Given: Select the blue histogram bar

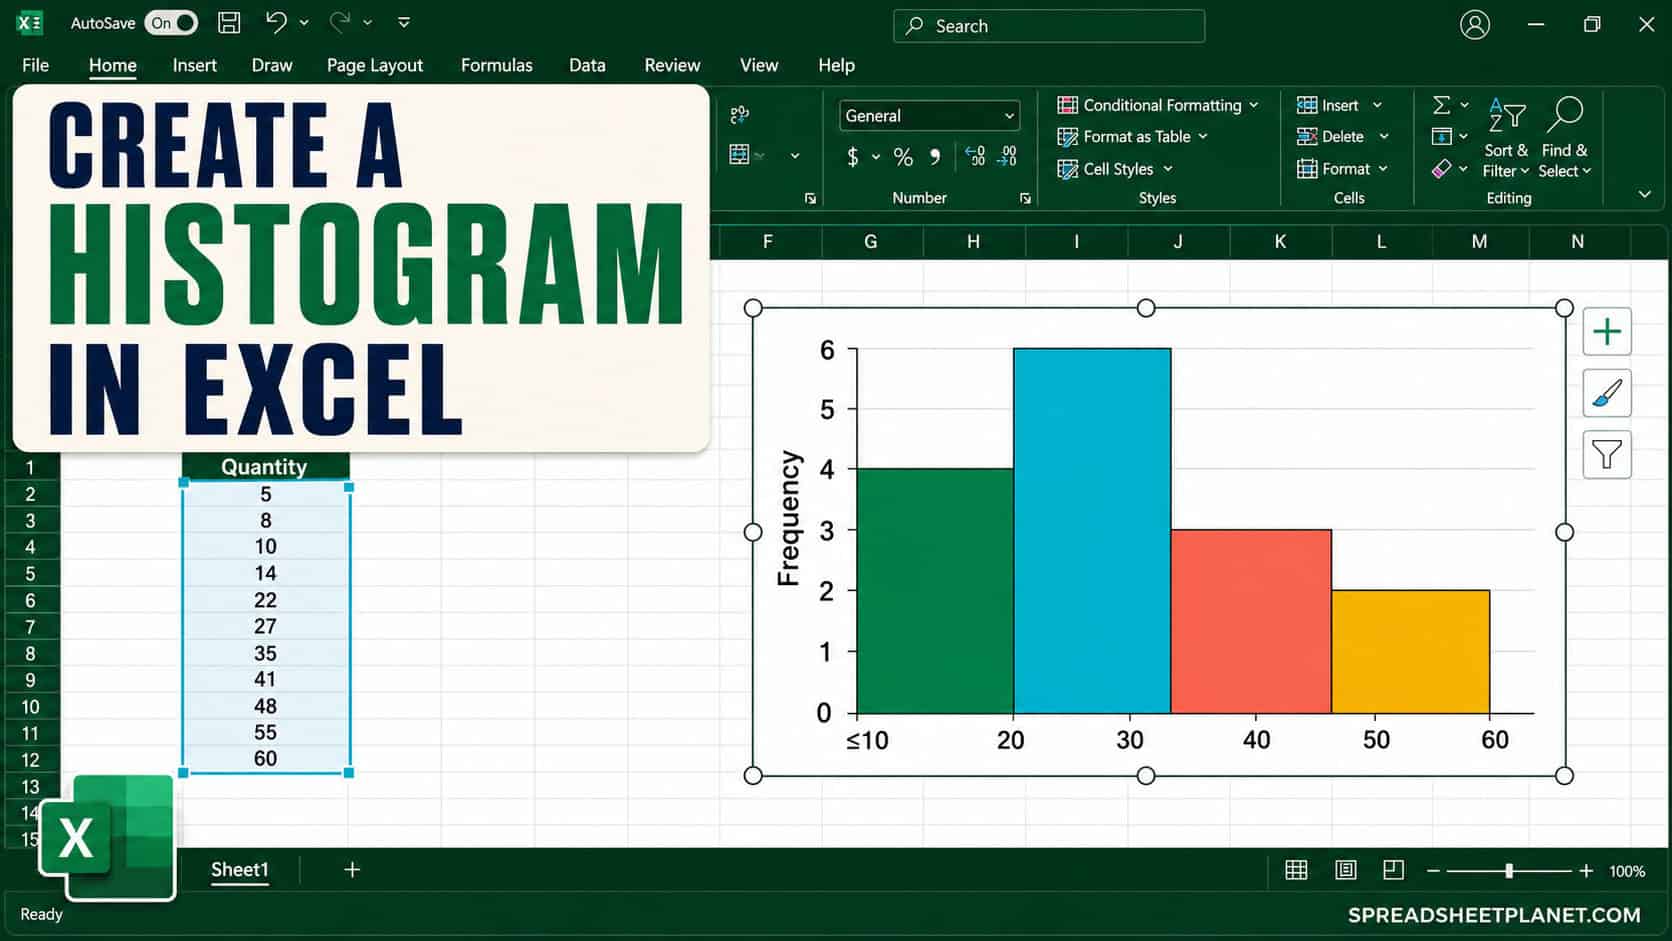Looking at the screenshot, I should 1092,531.
